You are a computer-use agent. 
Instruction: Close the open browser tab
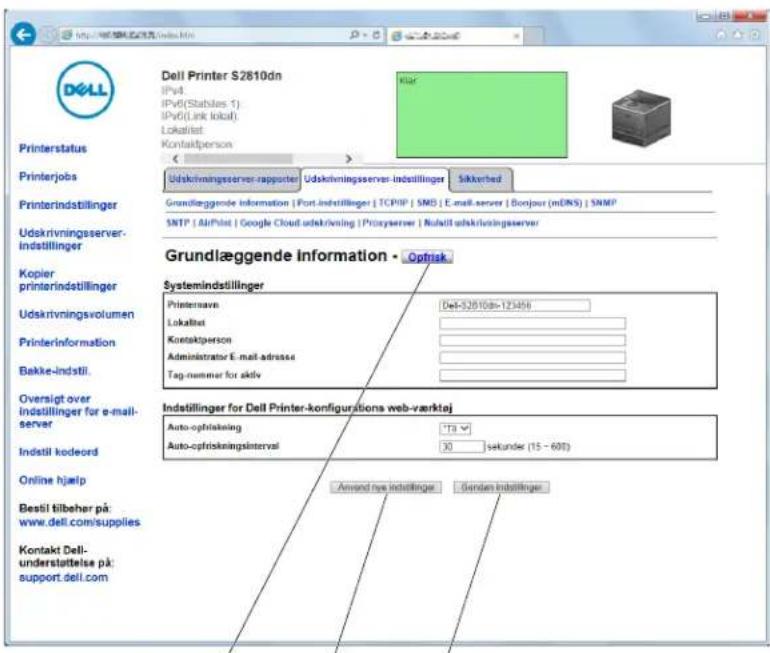coord(516,36)
